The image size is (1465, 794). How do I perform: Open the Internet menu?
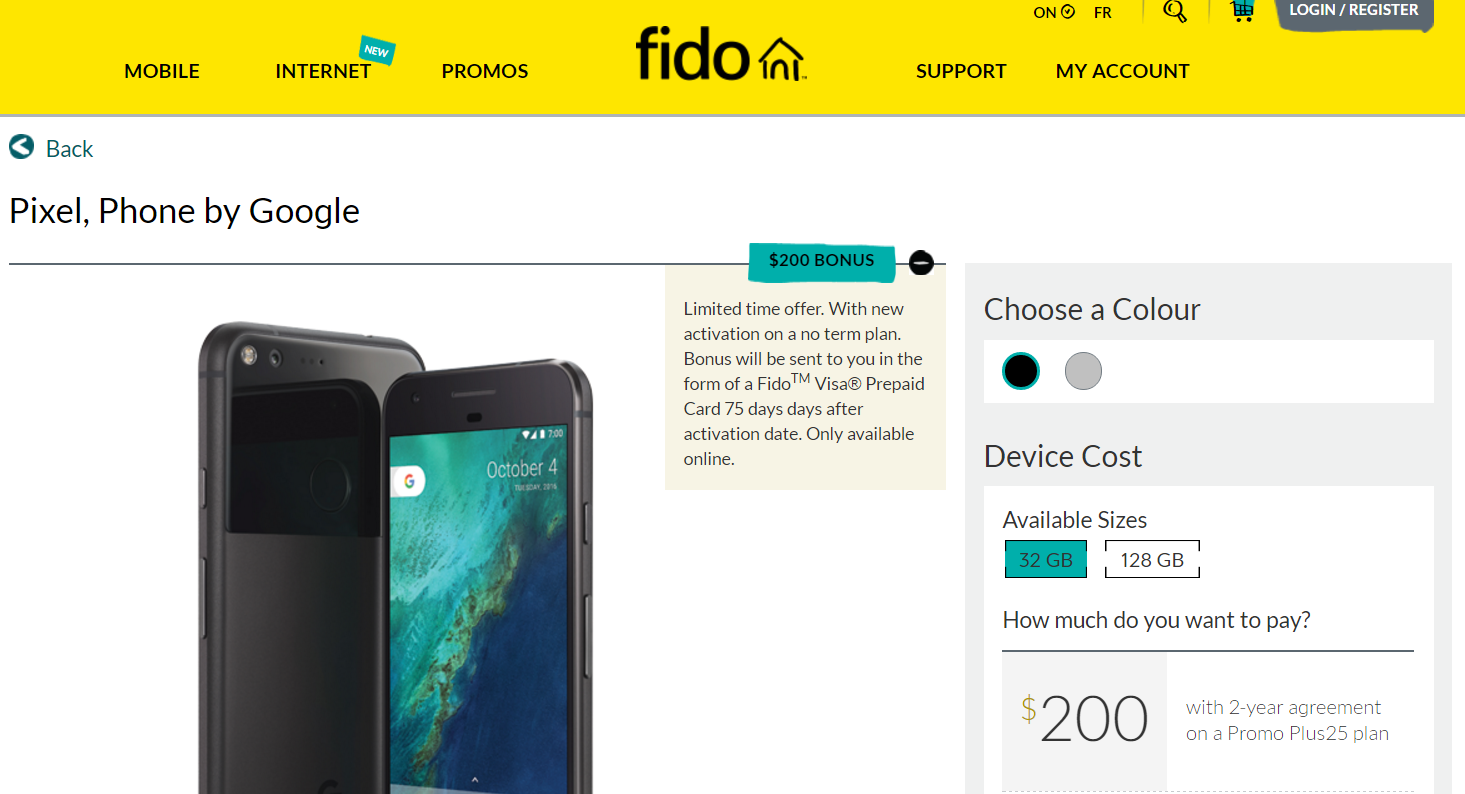[323, 71]
